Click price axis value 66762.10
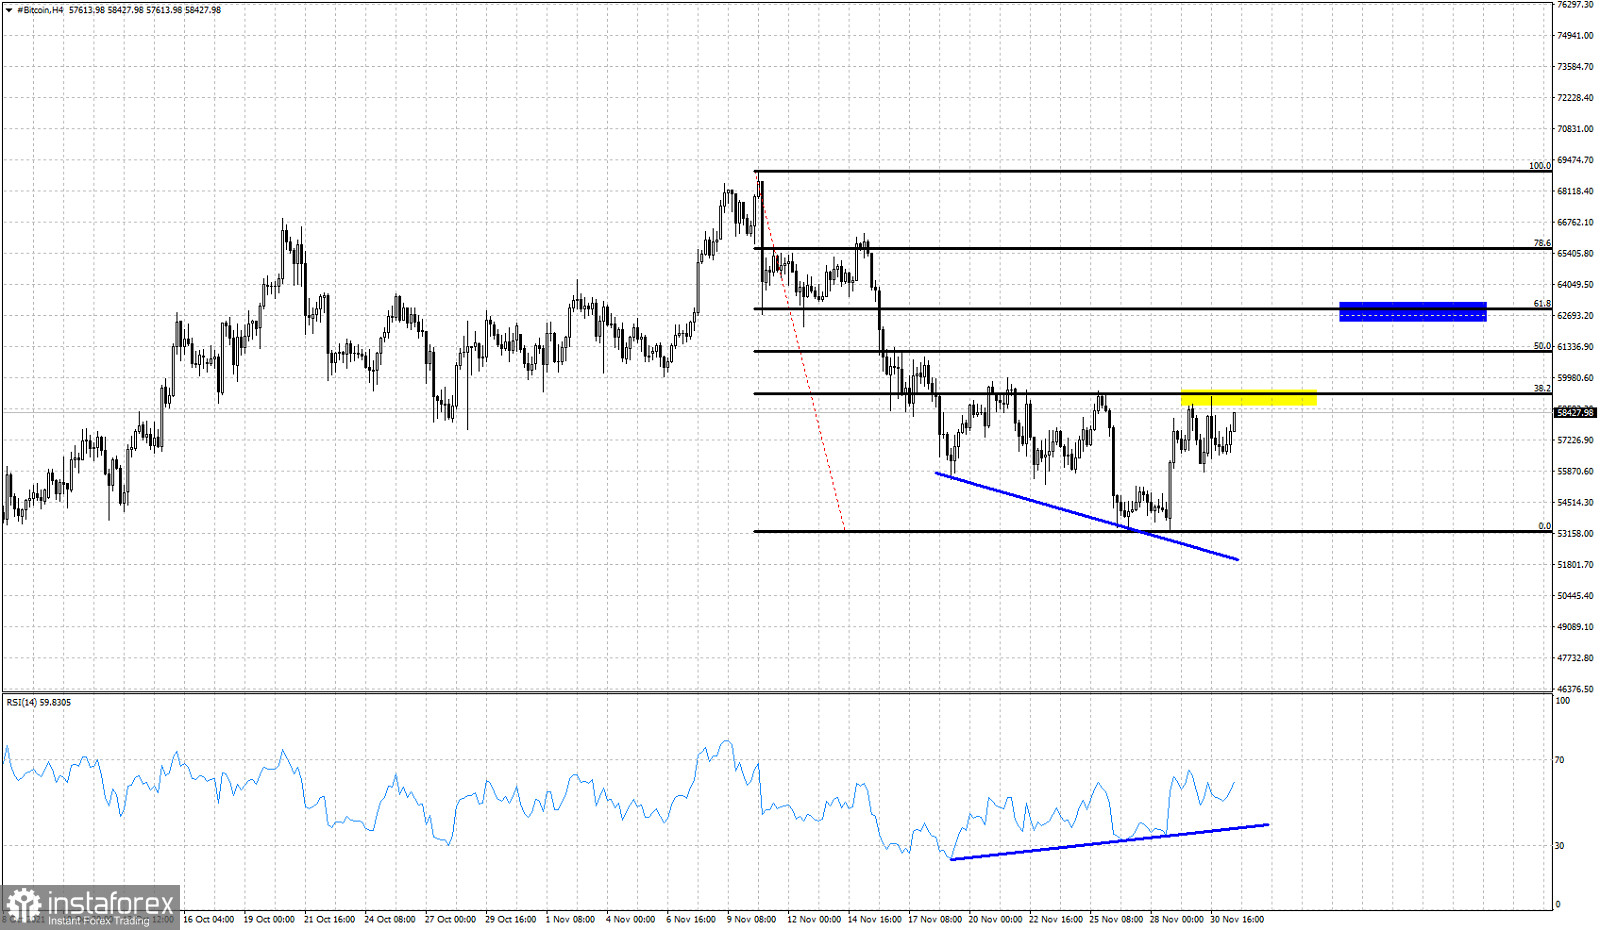This screenshot has height=930, width=1600. 1575,223
